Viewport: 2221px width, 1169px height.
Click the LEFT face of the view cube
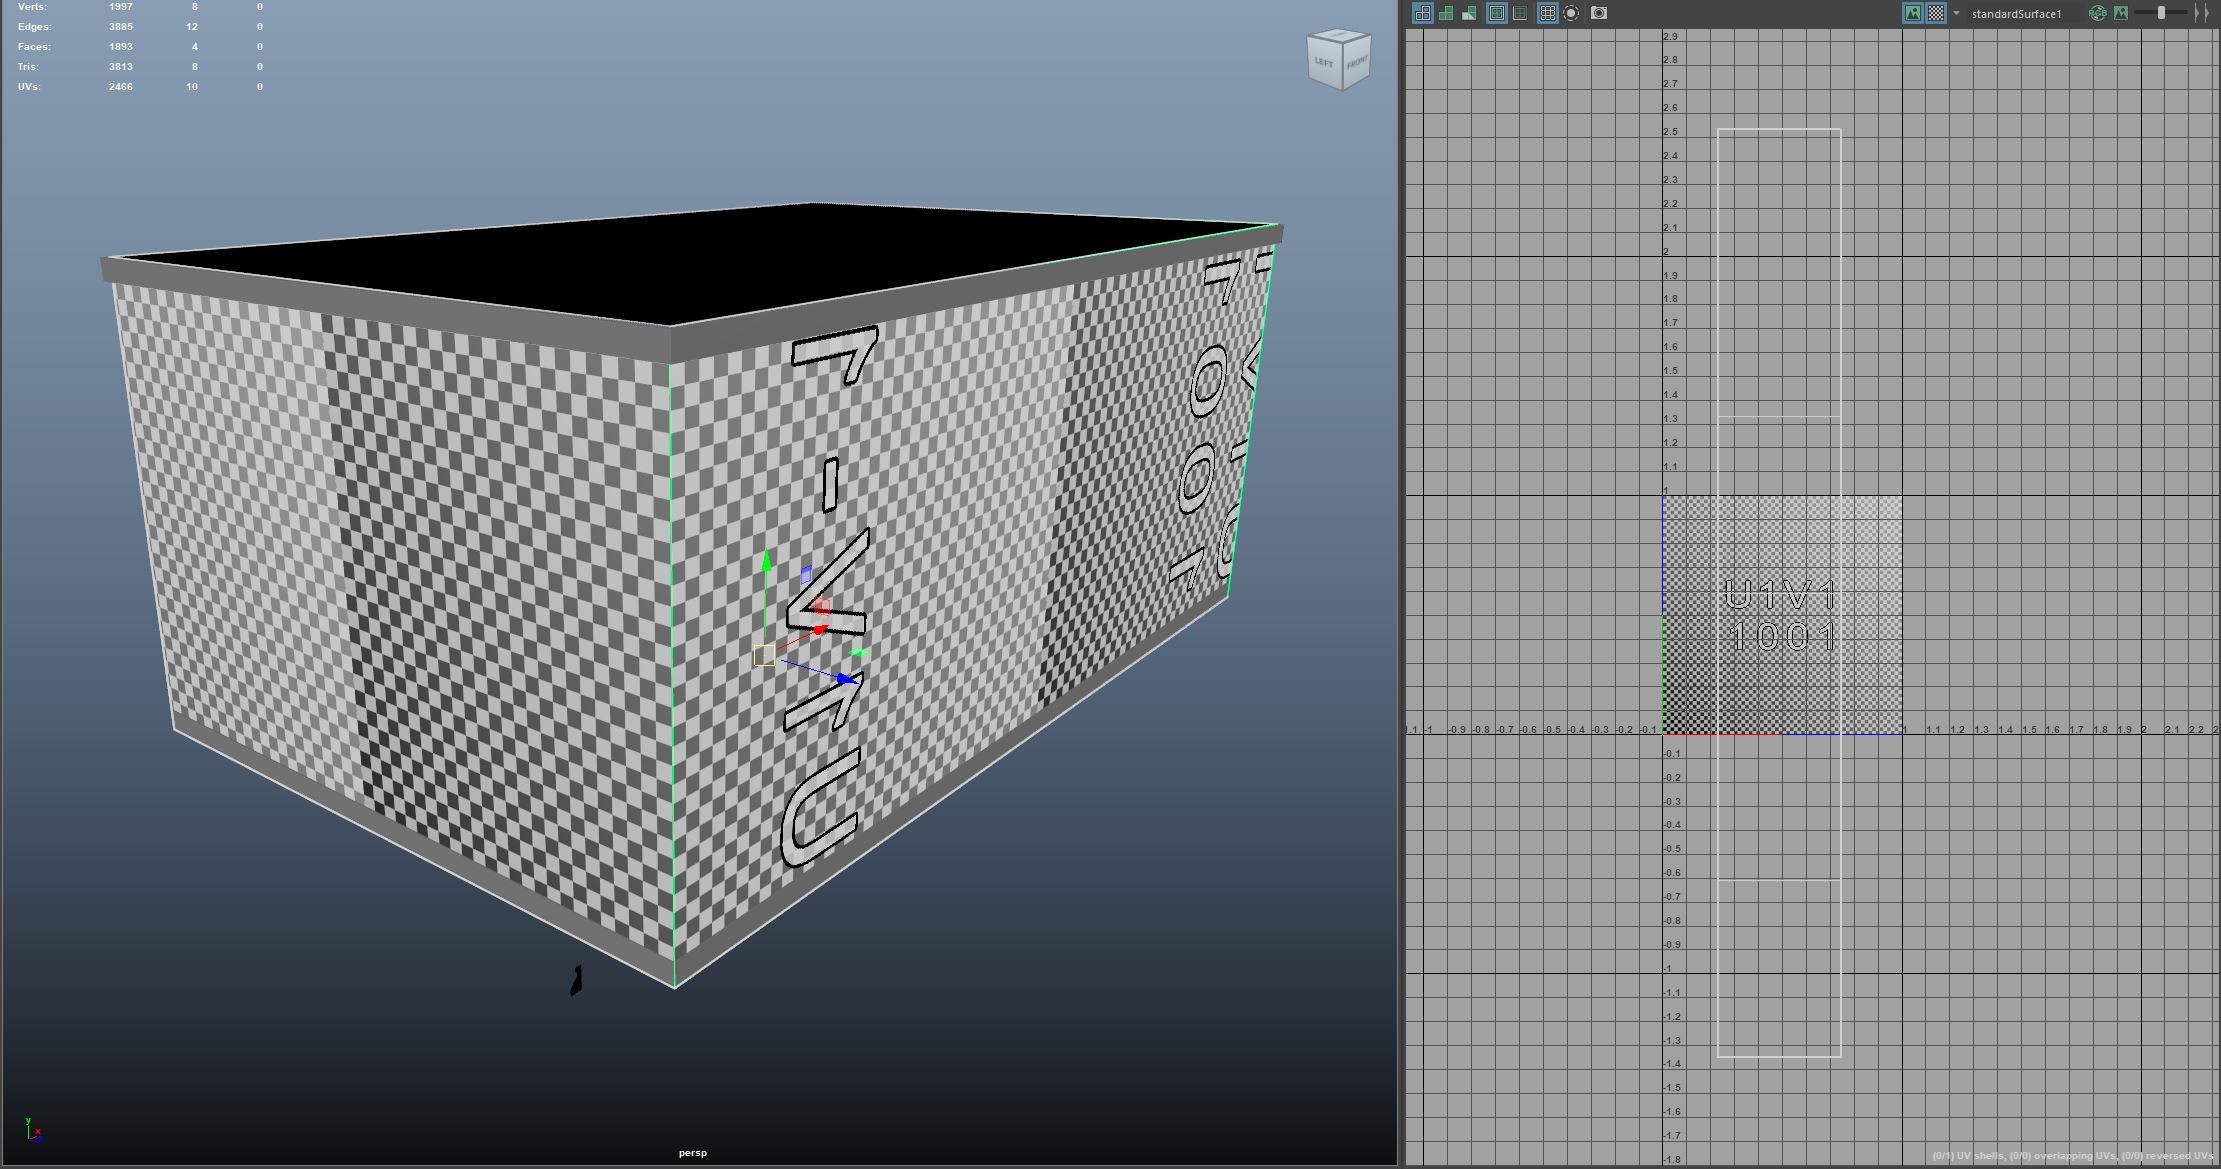[x=1323, y=63]
